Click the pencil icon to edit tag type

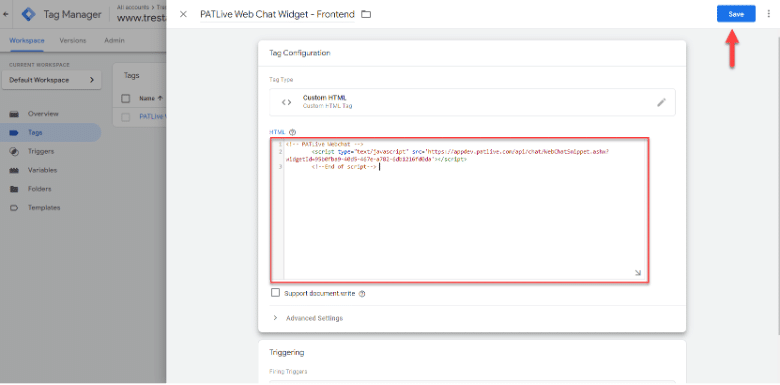pos(661,102)
